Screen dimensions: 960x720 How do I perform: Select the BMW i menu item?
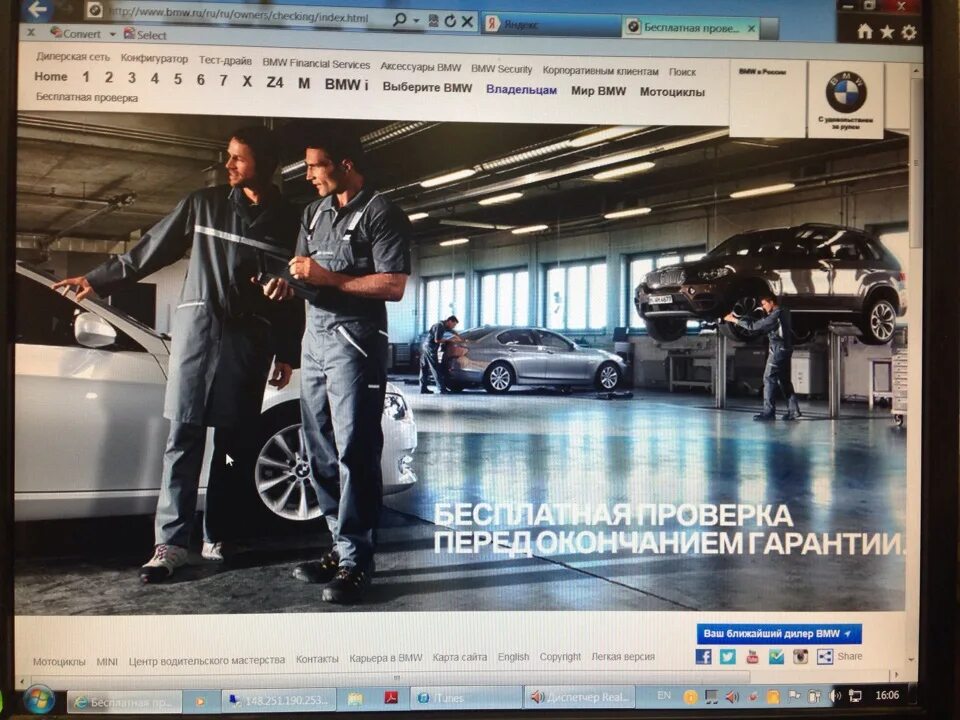[347, 84]
